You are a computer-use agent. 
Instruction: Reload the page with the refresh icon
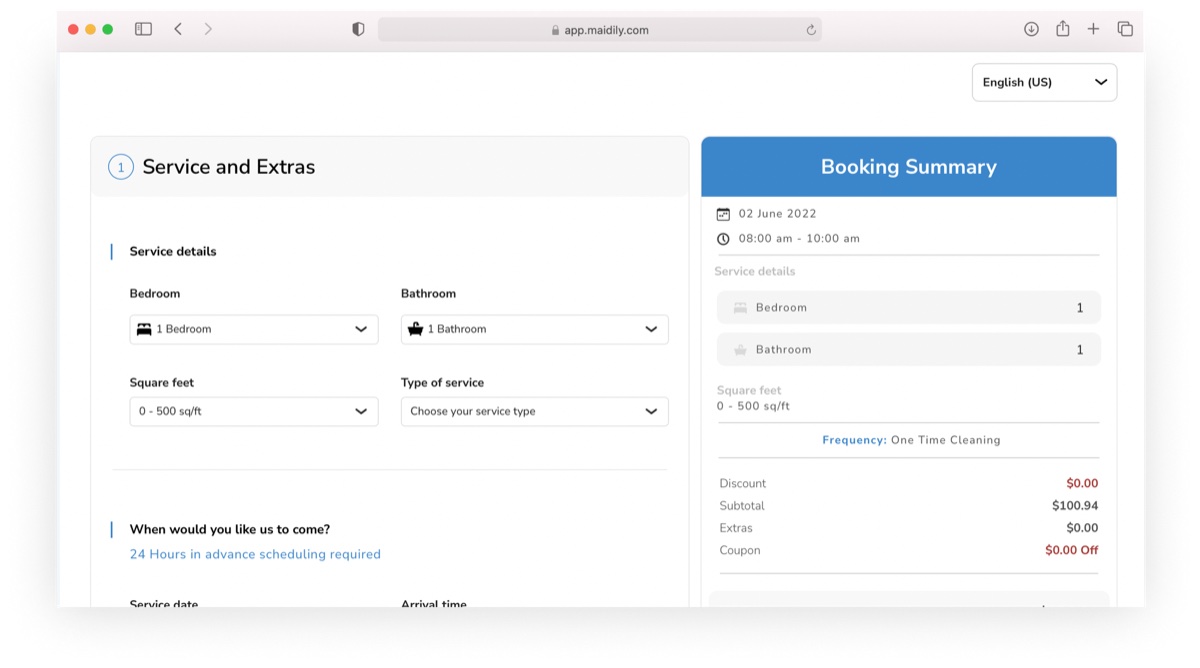coord(811,30)
